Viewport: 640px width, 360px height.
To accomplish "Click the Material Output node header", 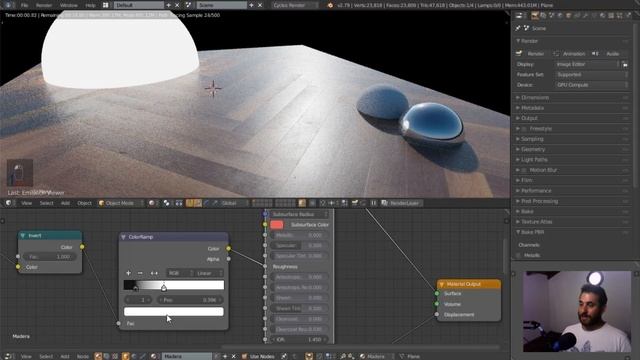I will [x=469, y=284].
